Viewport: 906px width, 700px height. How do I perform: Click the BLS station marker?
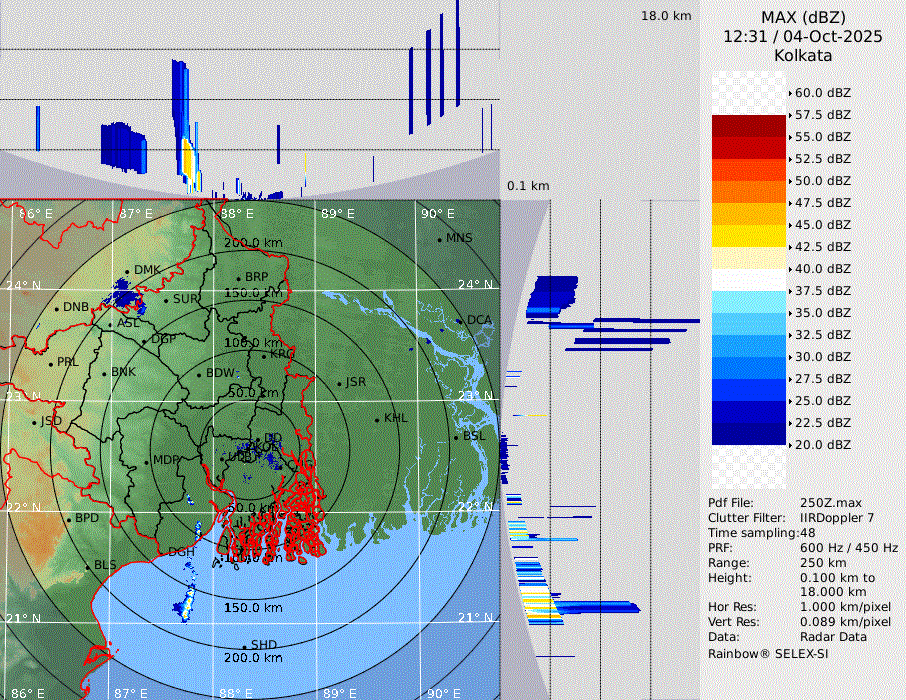87,566
